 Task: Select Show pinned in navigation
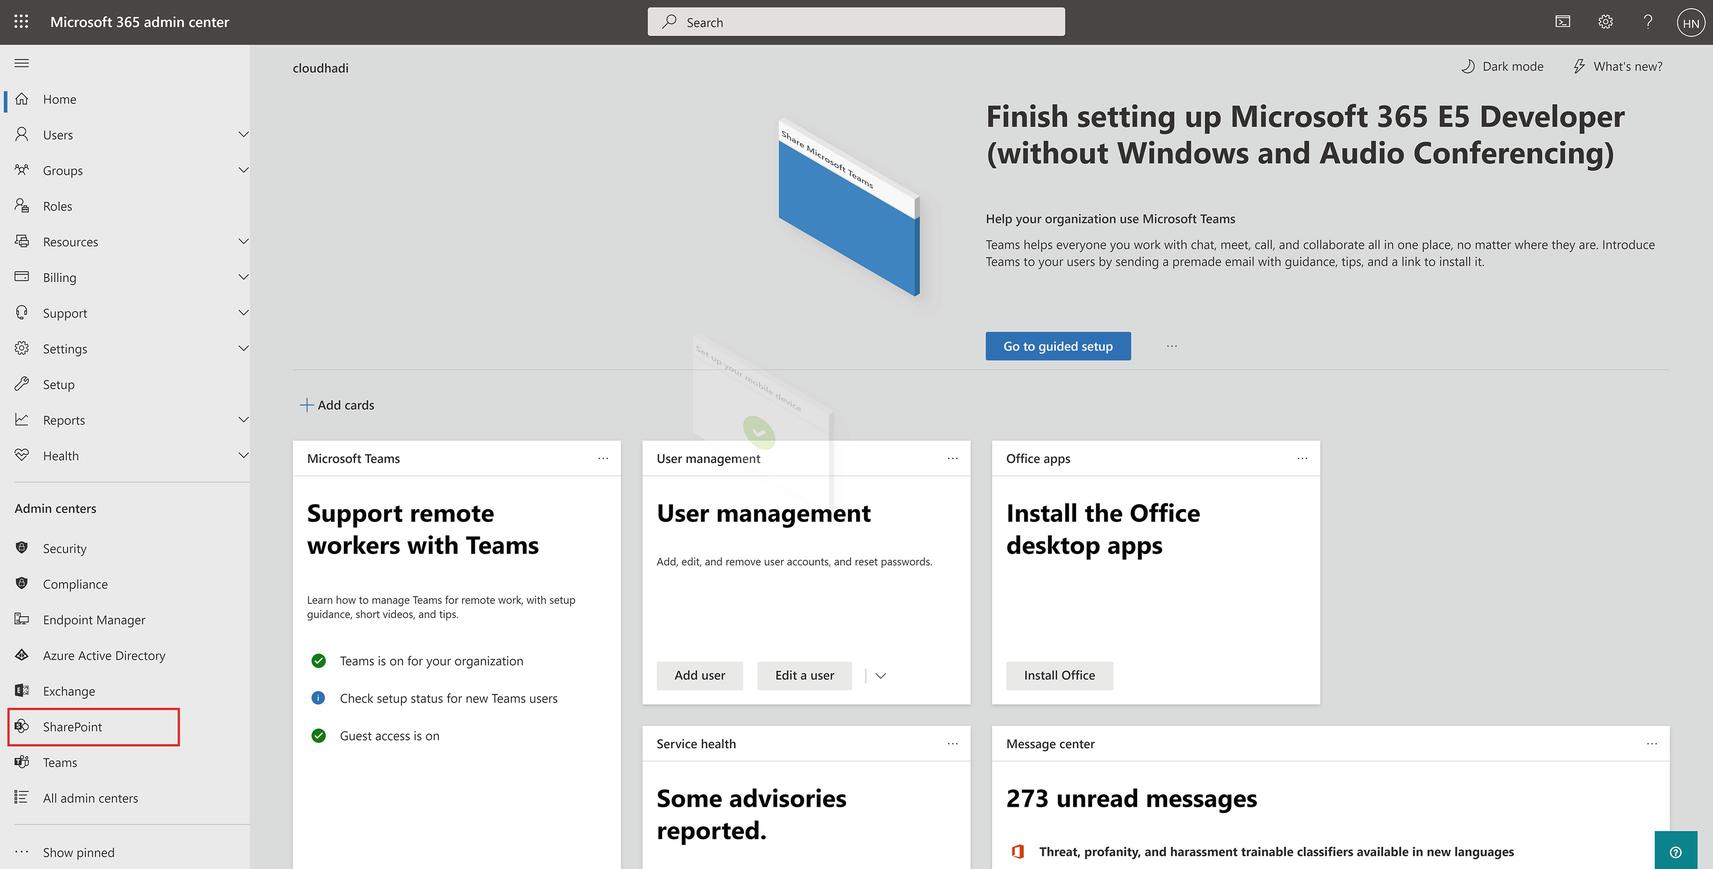(x=79, y=852)
